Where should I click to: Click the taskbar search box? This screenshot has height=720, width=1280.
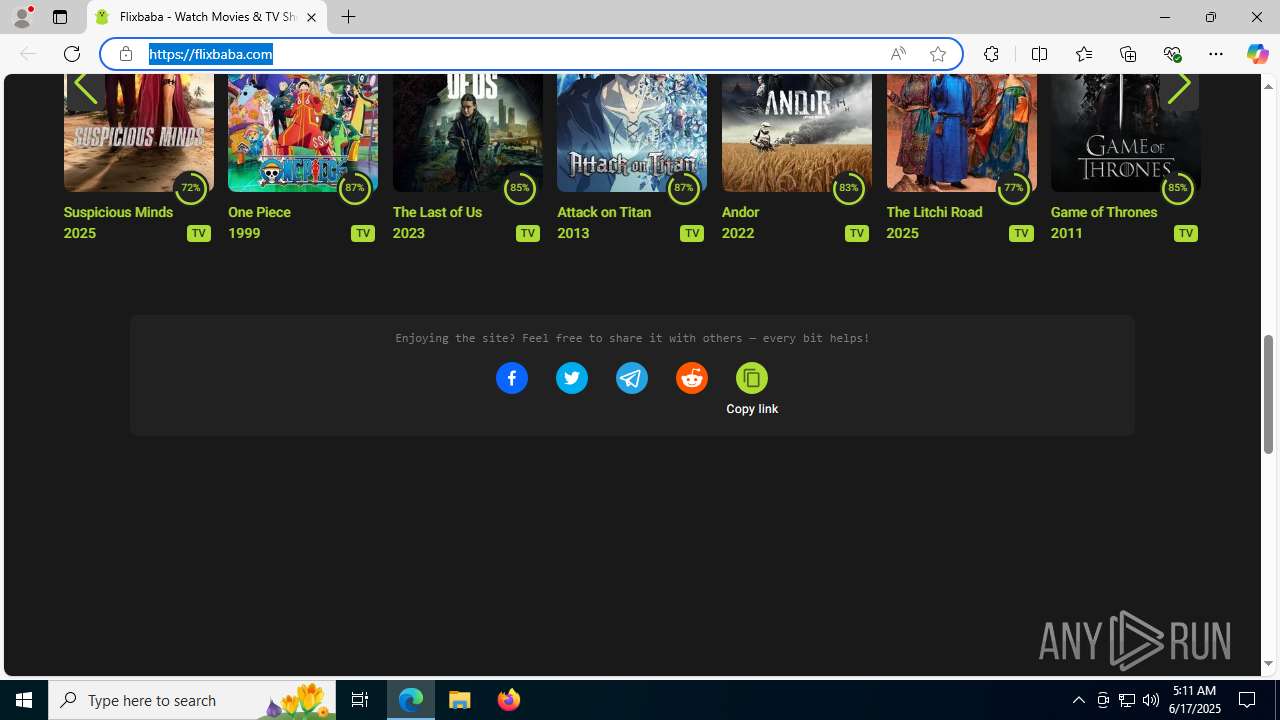pyautogui.click(x=192, y=700)
